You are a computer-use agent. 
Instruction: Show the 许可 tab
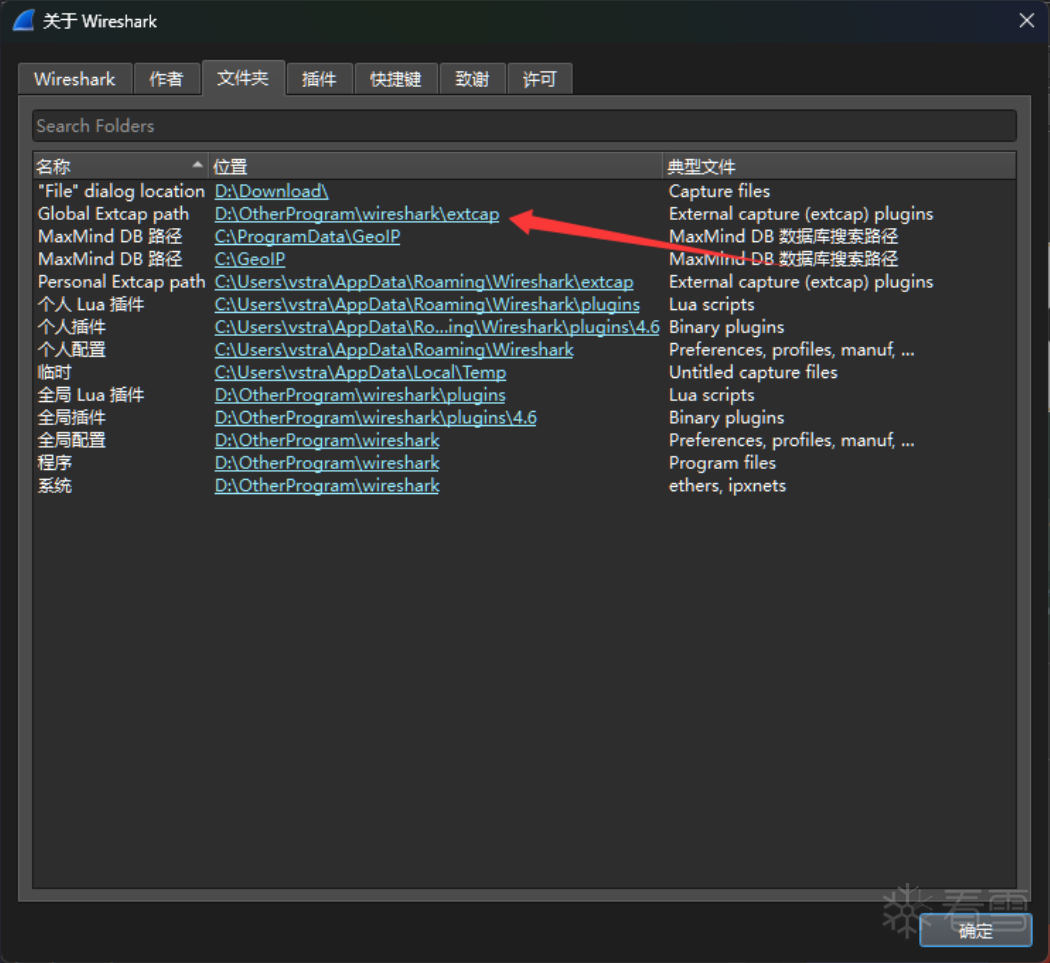[x=540, y=79]
